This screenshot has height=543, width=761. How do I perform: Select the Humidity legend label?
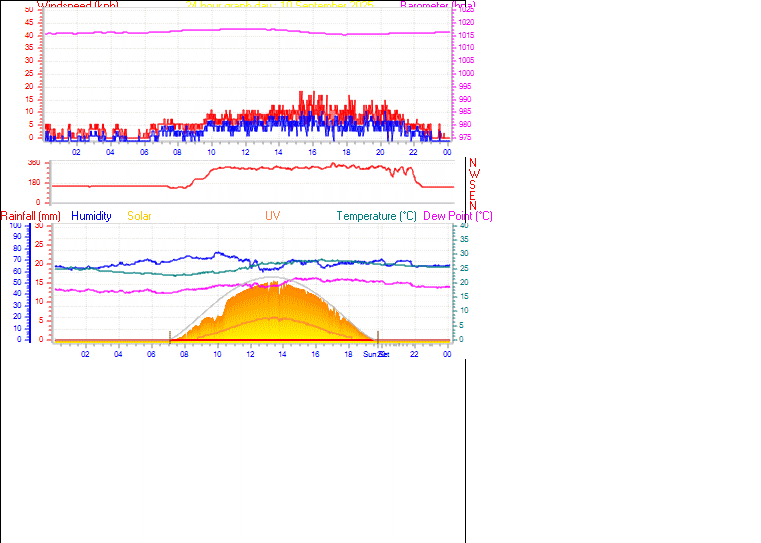(91, 216)
